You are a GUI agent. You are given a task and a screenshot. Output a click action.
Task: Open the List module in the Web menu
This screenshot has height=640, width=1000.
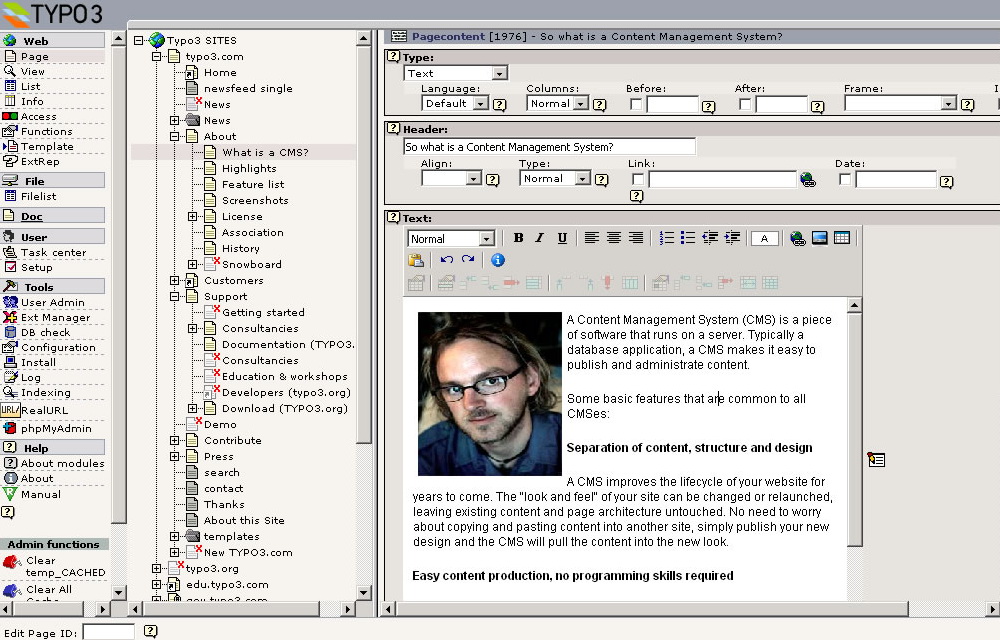click(31, 86)
